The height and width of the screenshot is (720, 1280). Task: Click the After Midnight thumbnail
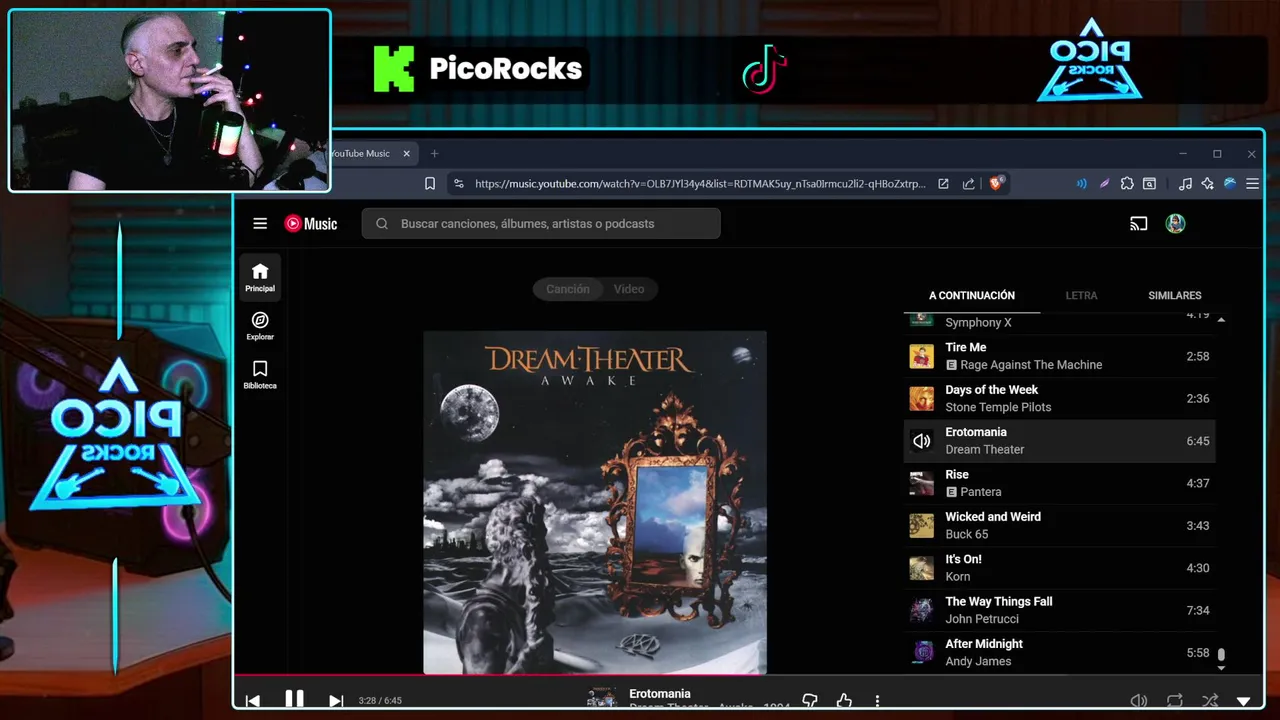point(921,652)
